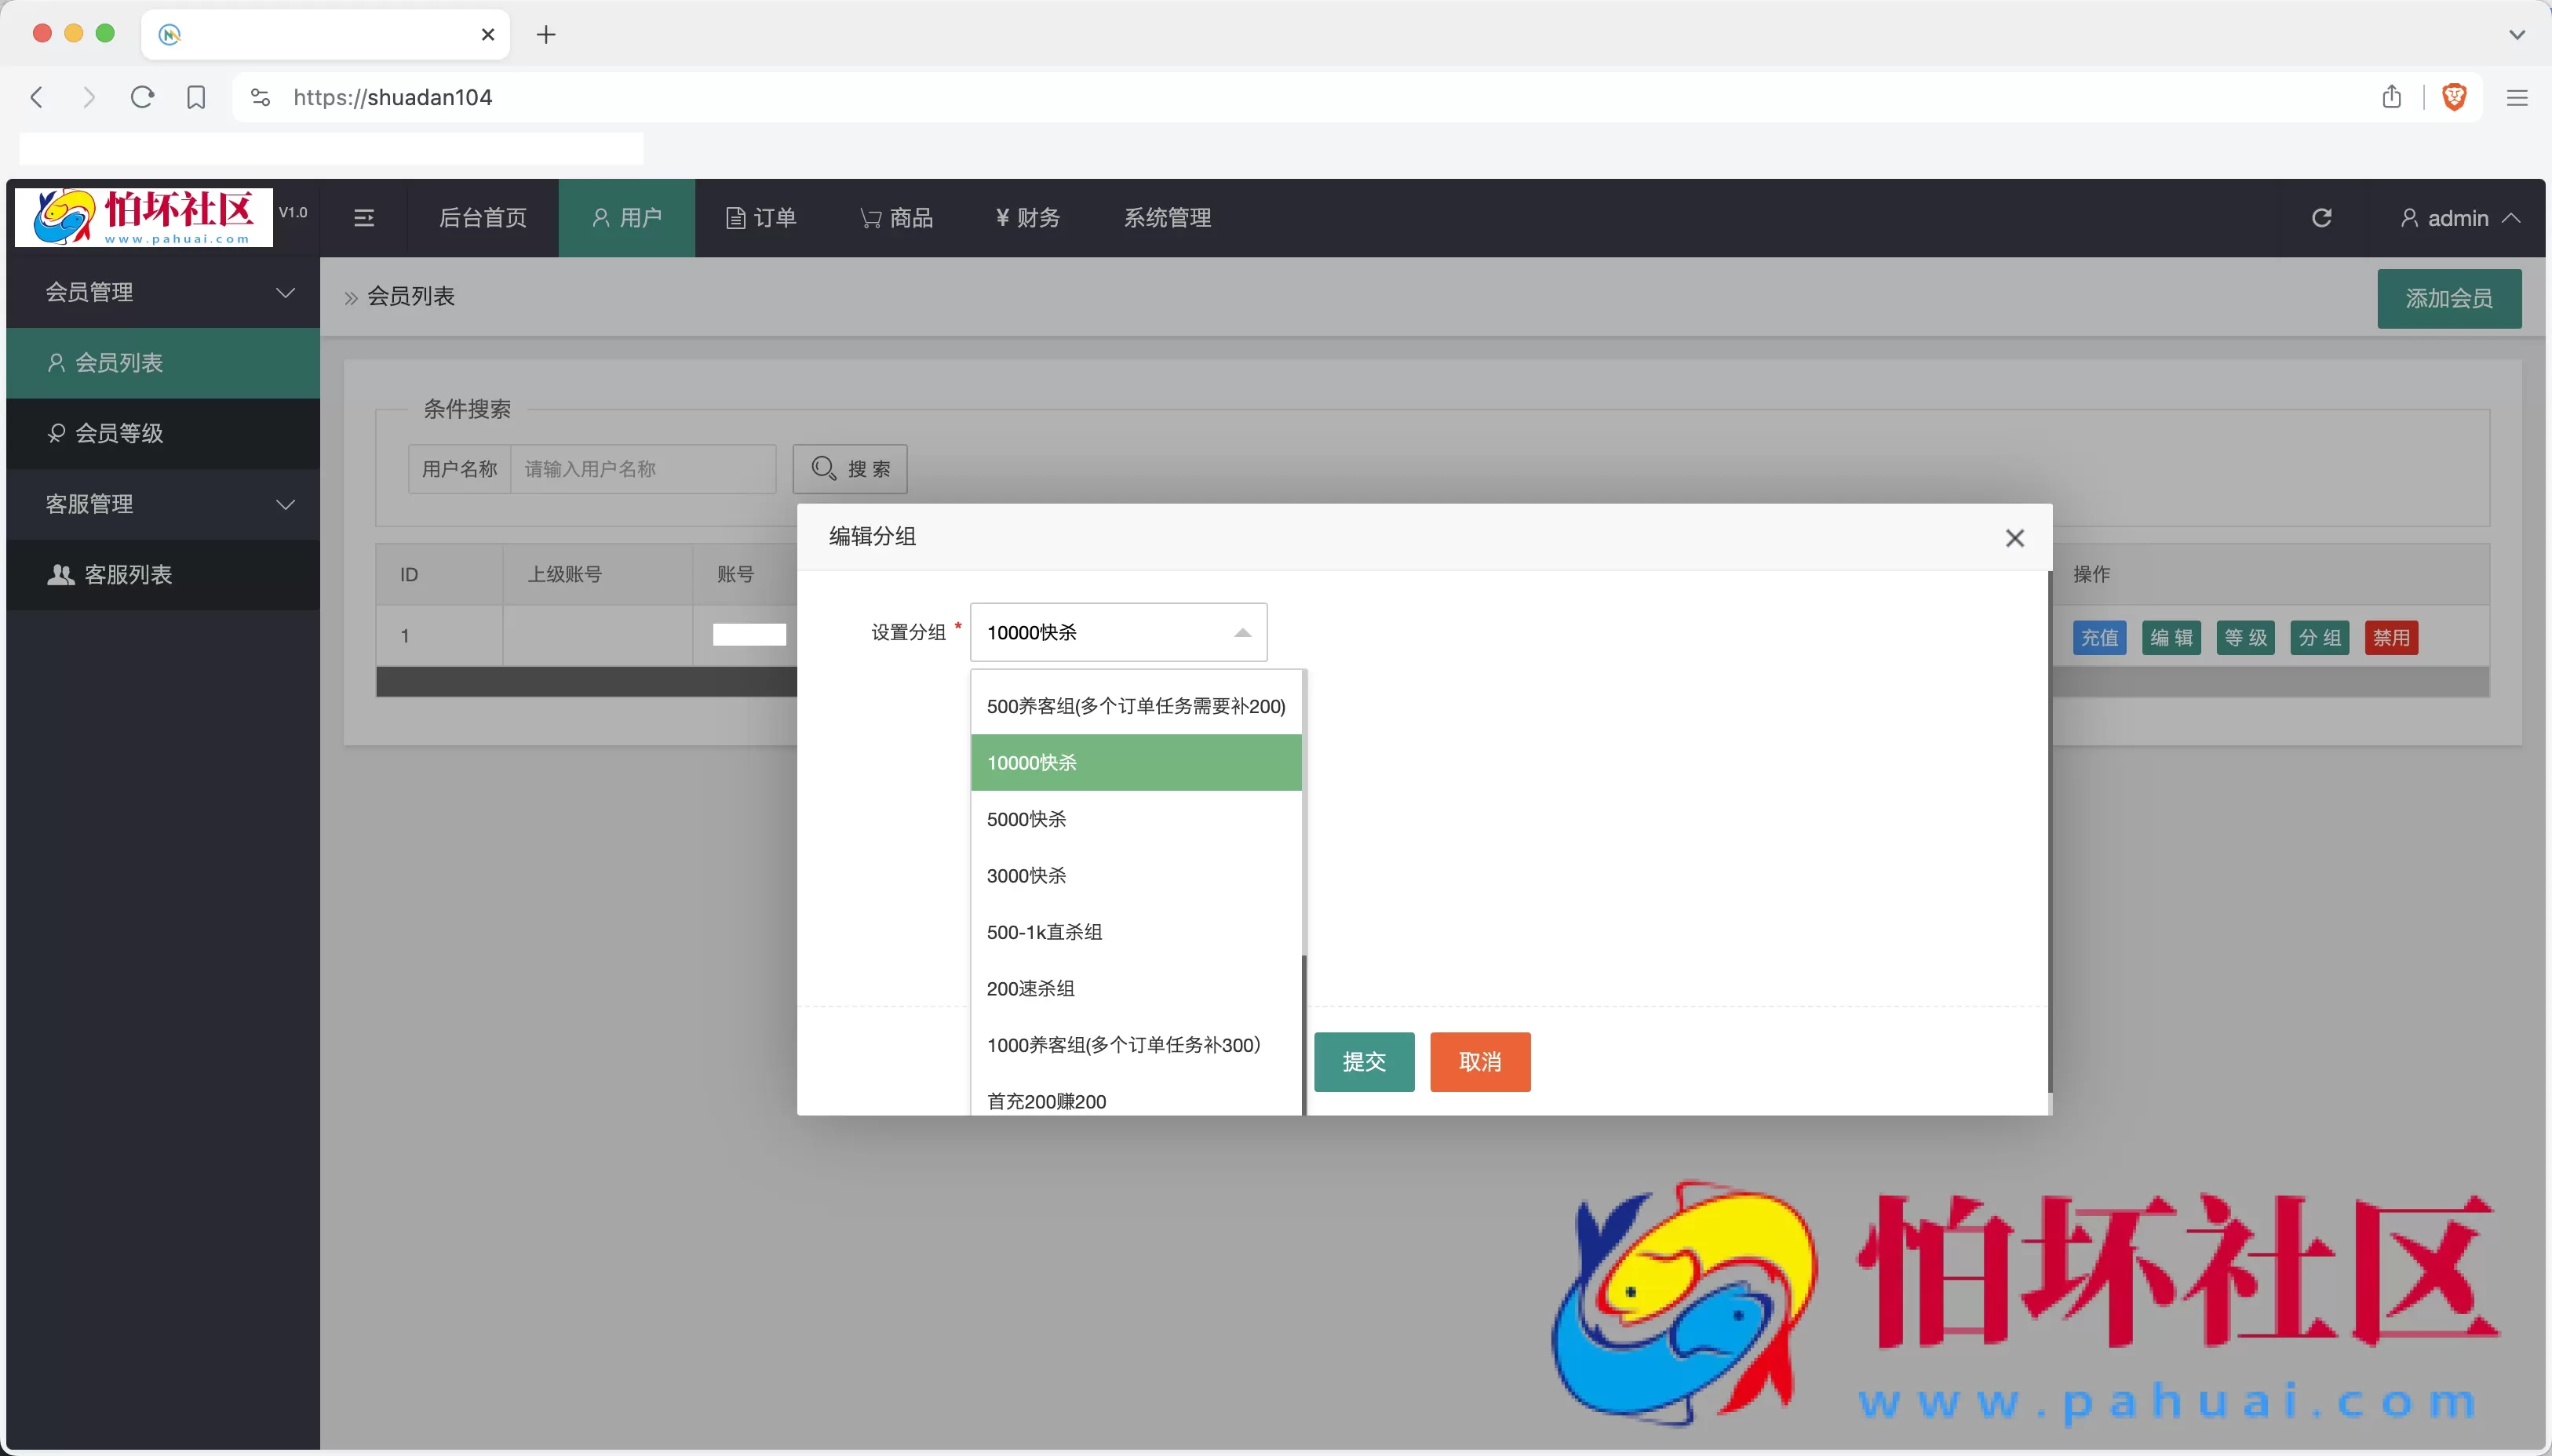Open the browser hamburger menu icon
The height and width of the screenshot is (1456, 2552).
(x=2517, y=97)
